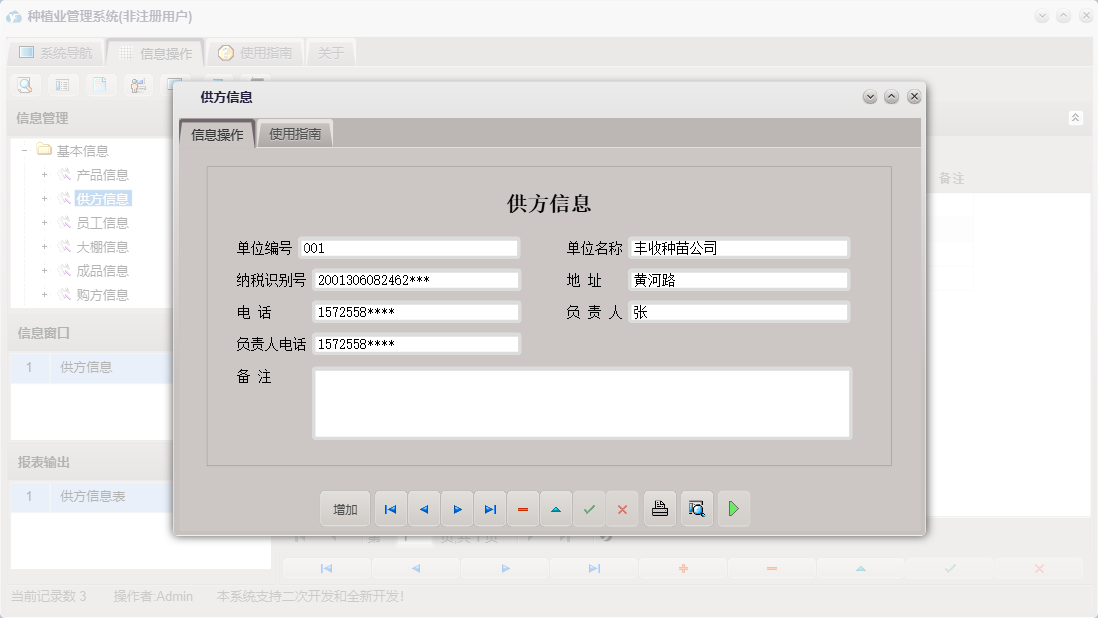The image size is (1098, 618).
Task: Jump to last record using the toolbar icon
Action: 490,509
